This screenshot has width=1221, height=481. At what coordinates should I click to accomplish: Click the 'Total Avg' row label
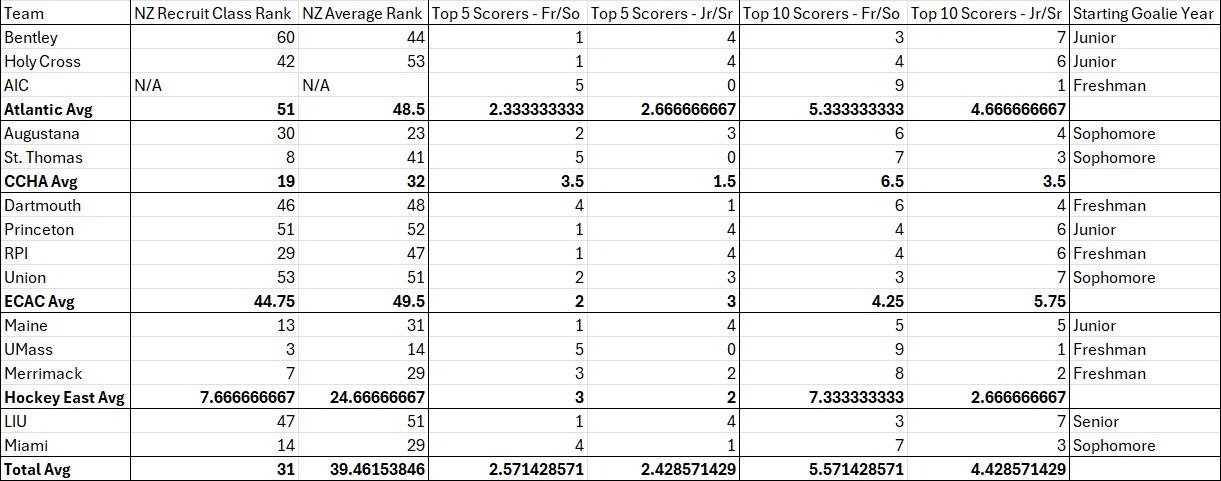click(65, 469)
